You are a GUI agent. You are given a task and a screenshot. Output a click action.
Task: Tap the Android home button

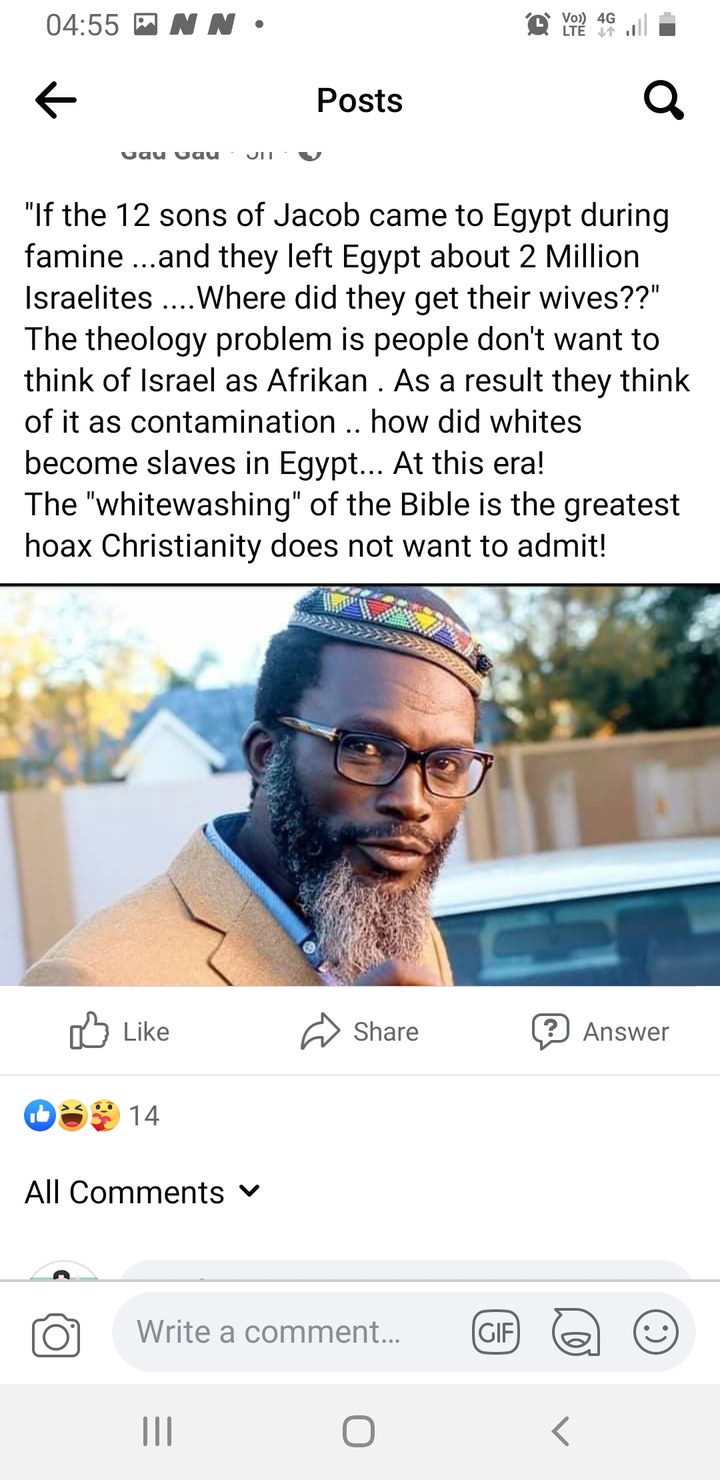click(358, 1431)
